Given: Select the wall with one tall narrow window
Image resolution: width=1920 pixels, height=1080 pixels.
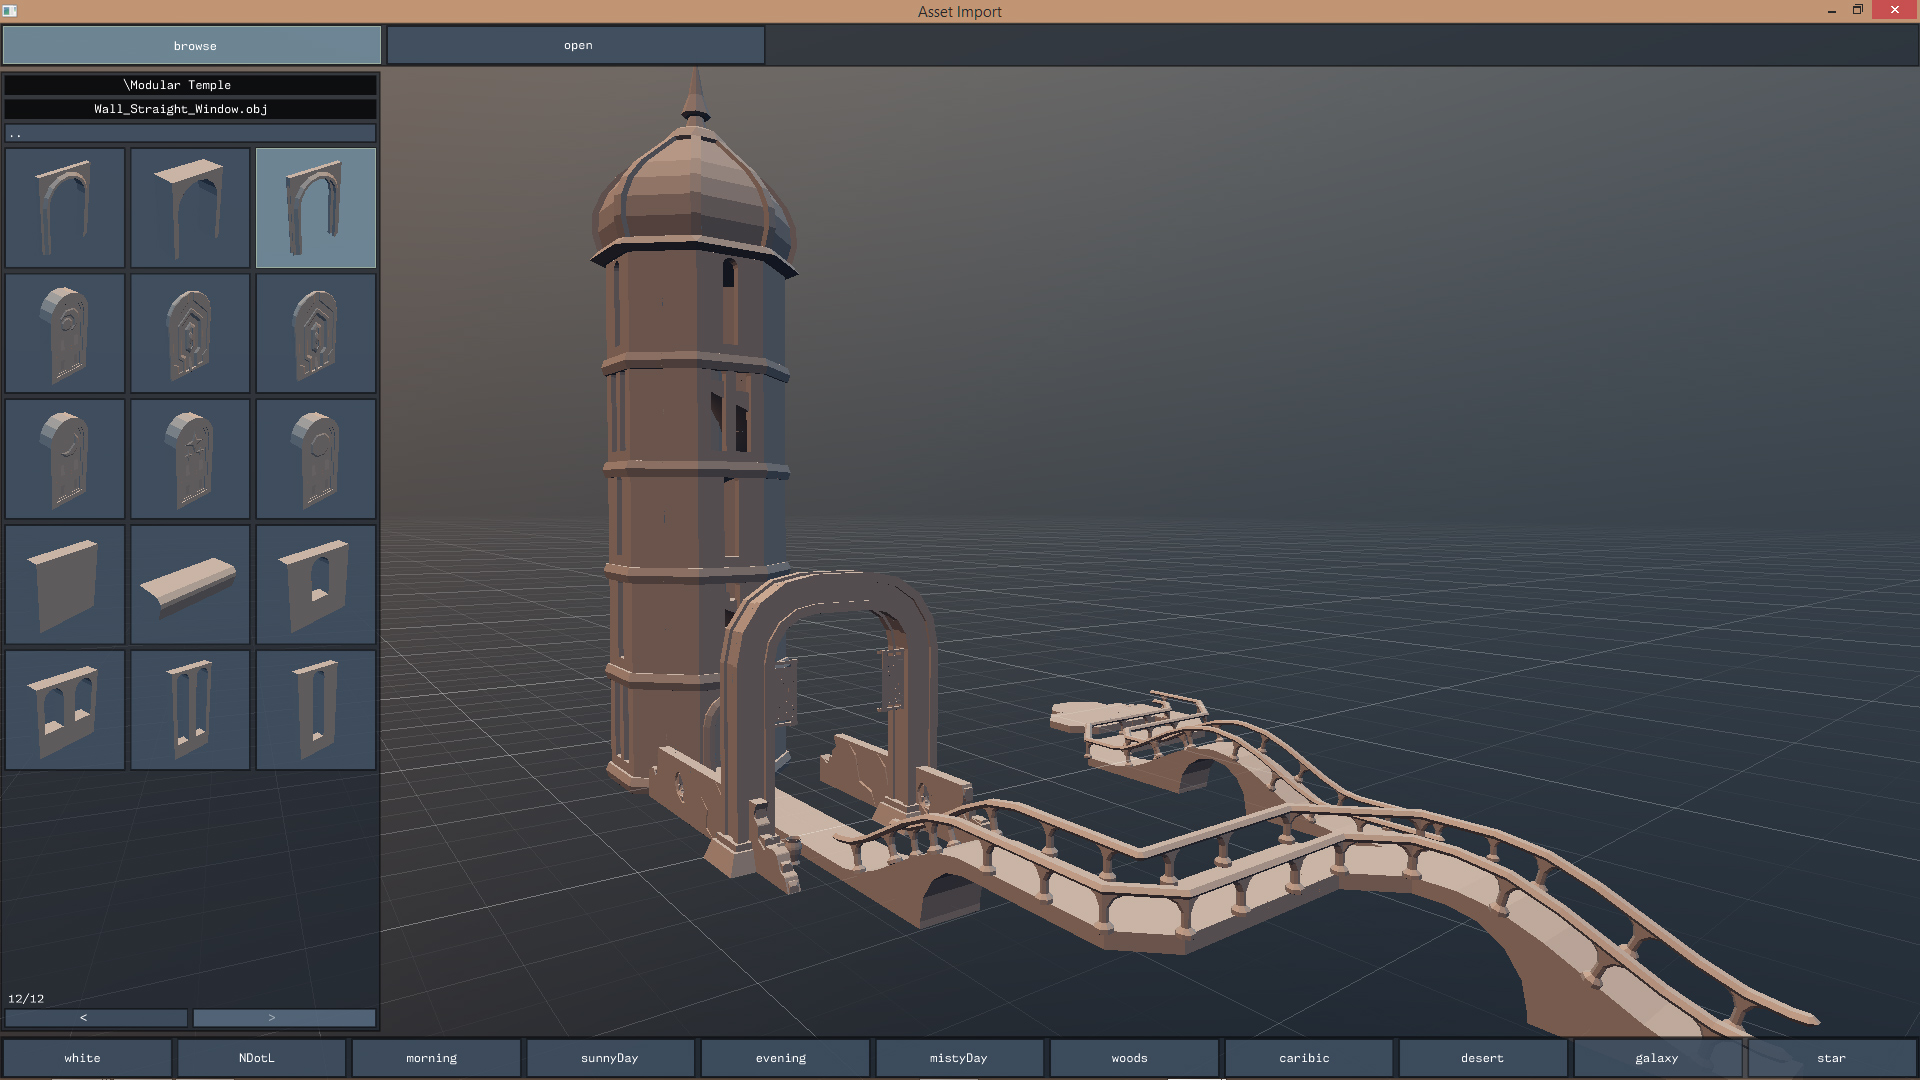Looking at the screenshot, I should click(316, 710).
